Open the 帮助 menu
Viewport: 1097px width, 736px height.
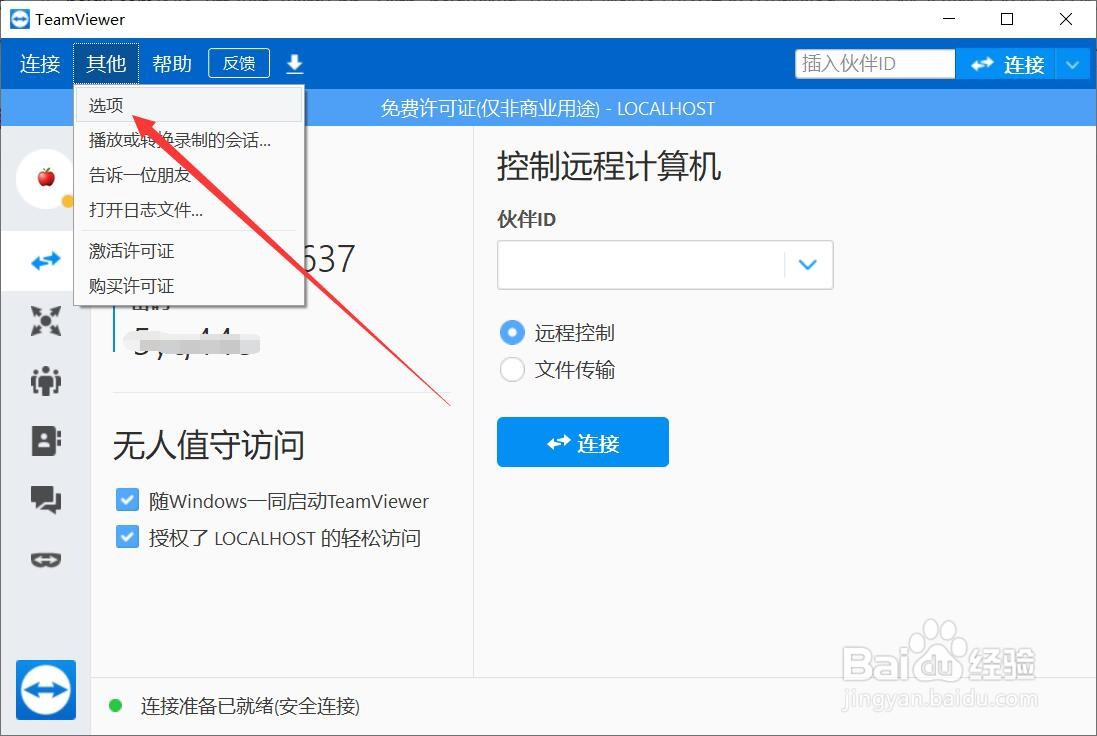coord(171,64)
